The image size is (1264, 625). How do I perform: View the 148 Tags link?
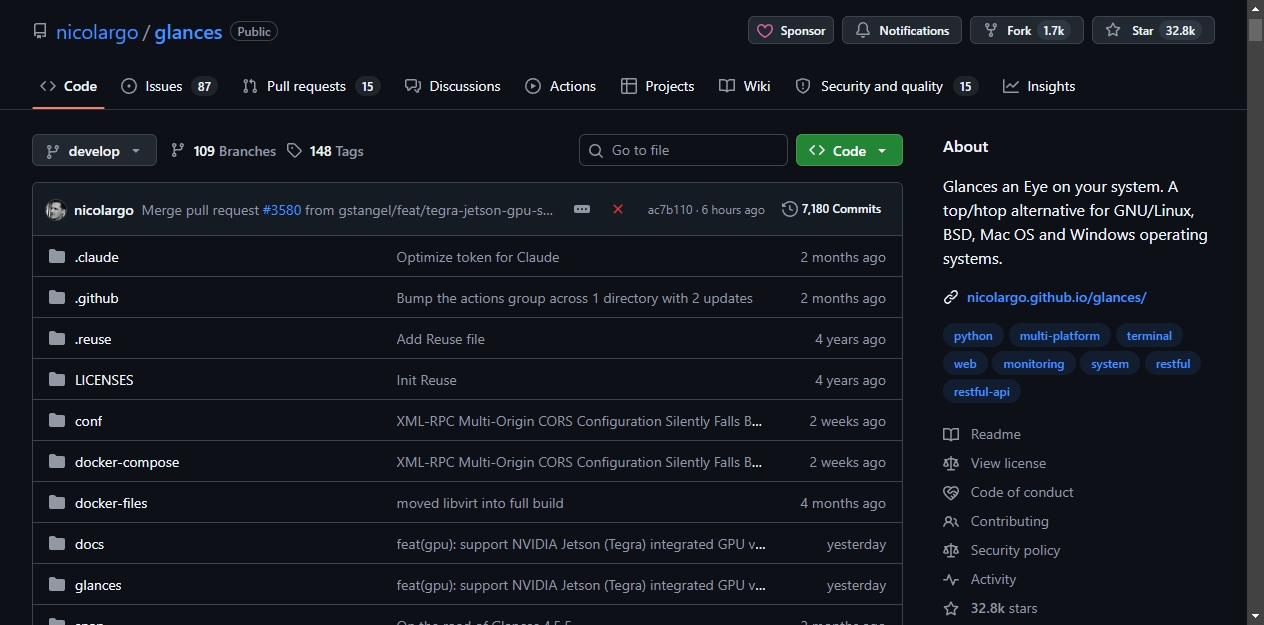325,151
